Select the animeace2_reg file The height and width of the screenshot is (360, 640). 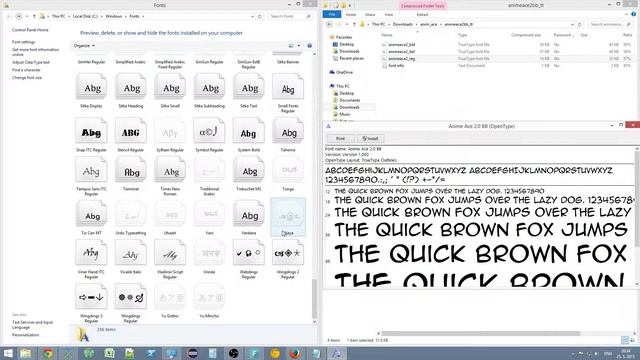tap(402, 58)
